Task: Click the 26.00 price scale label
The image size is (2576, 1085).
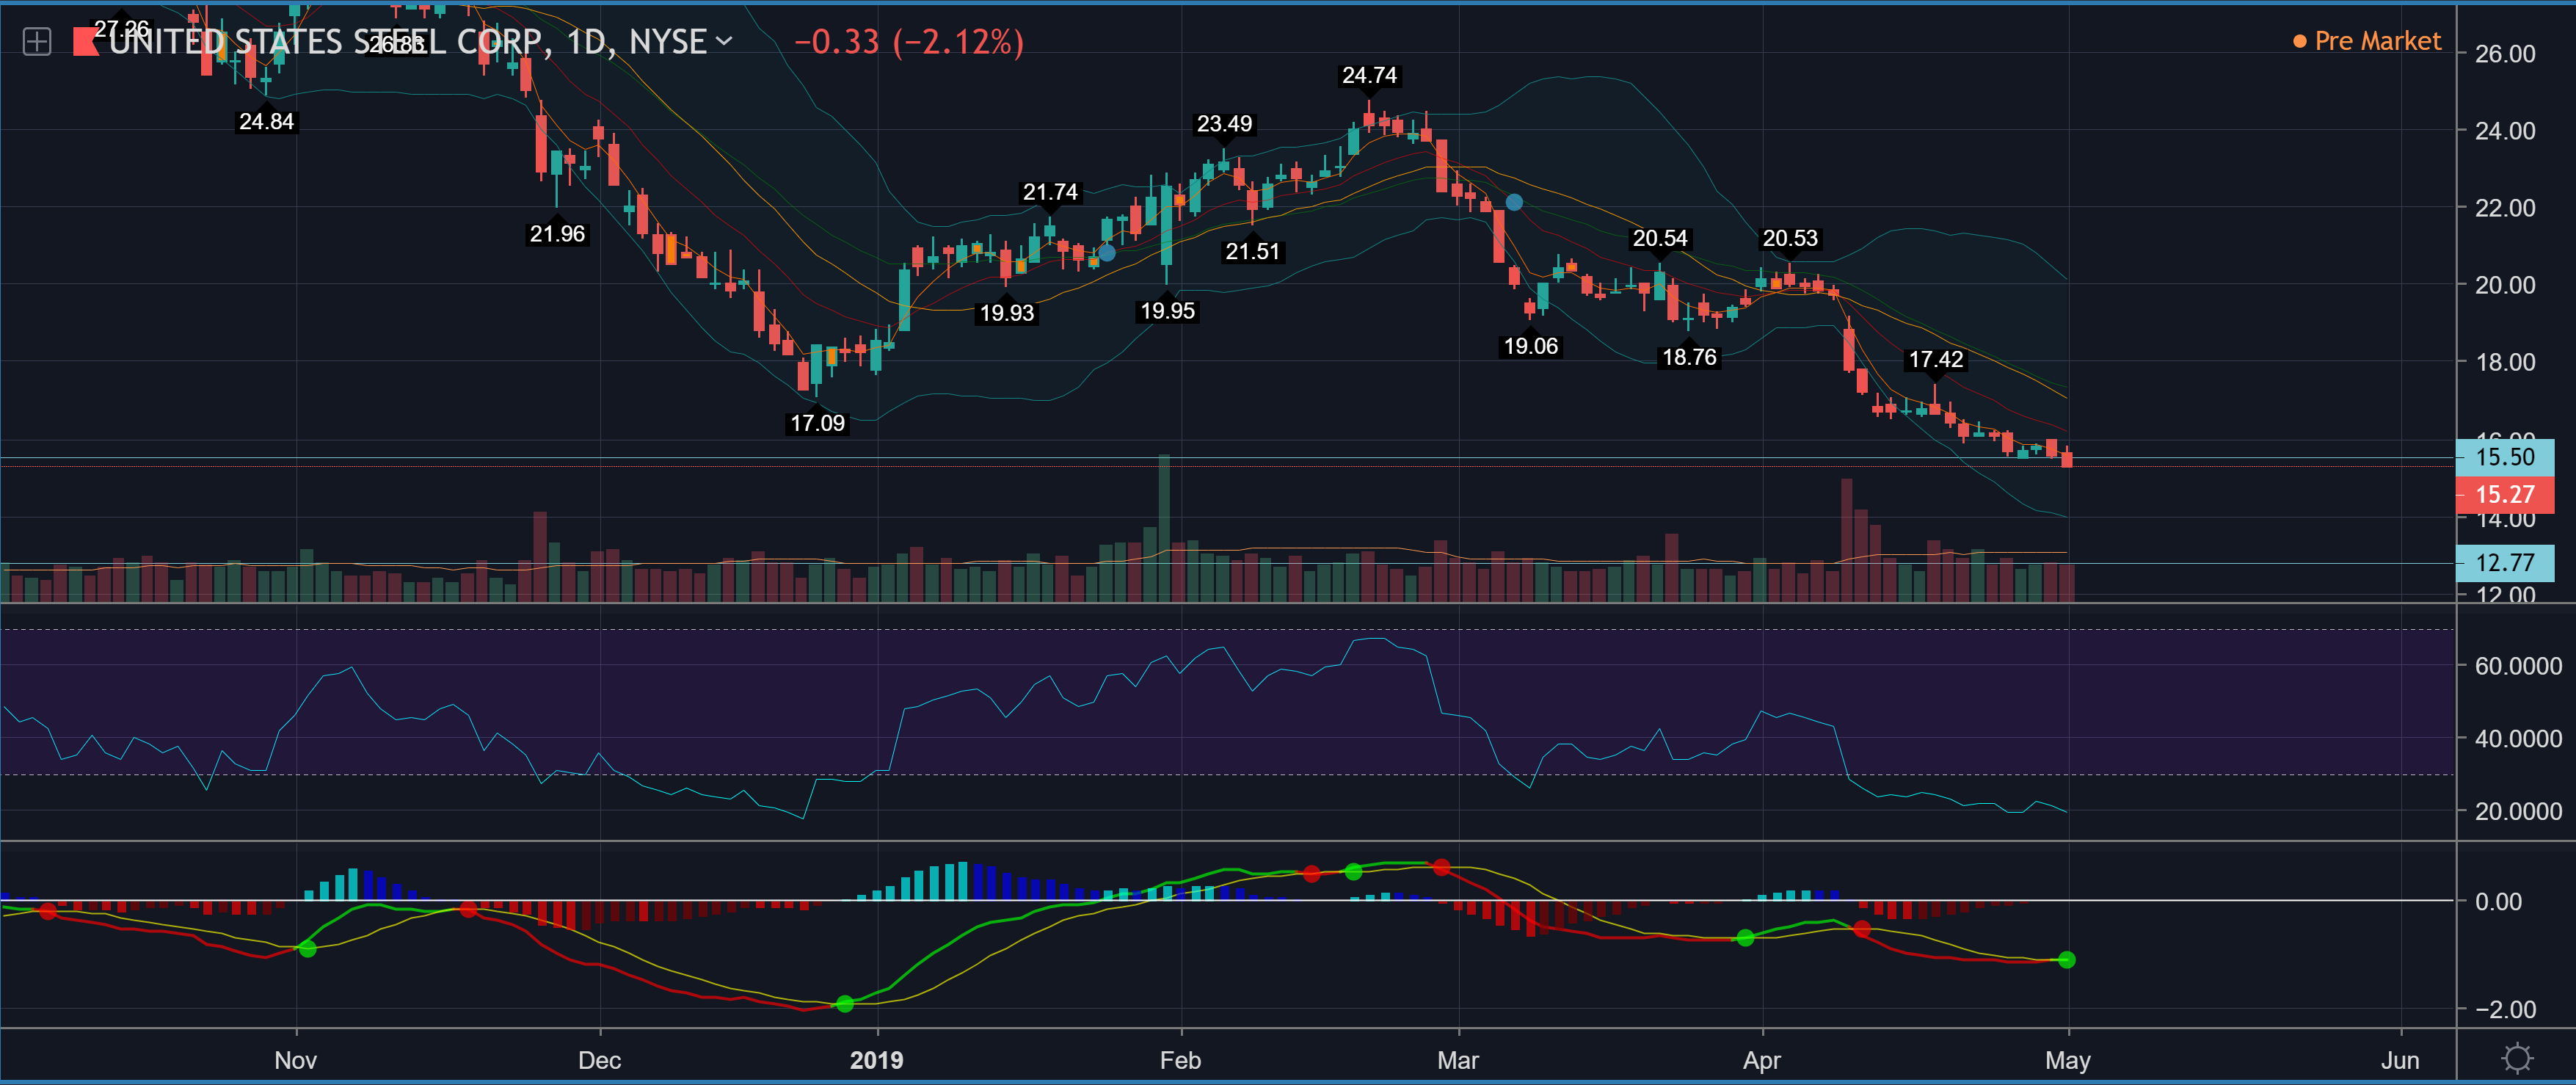Action: pyautogui.click(x=2504, y=54)
